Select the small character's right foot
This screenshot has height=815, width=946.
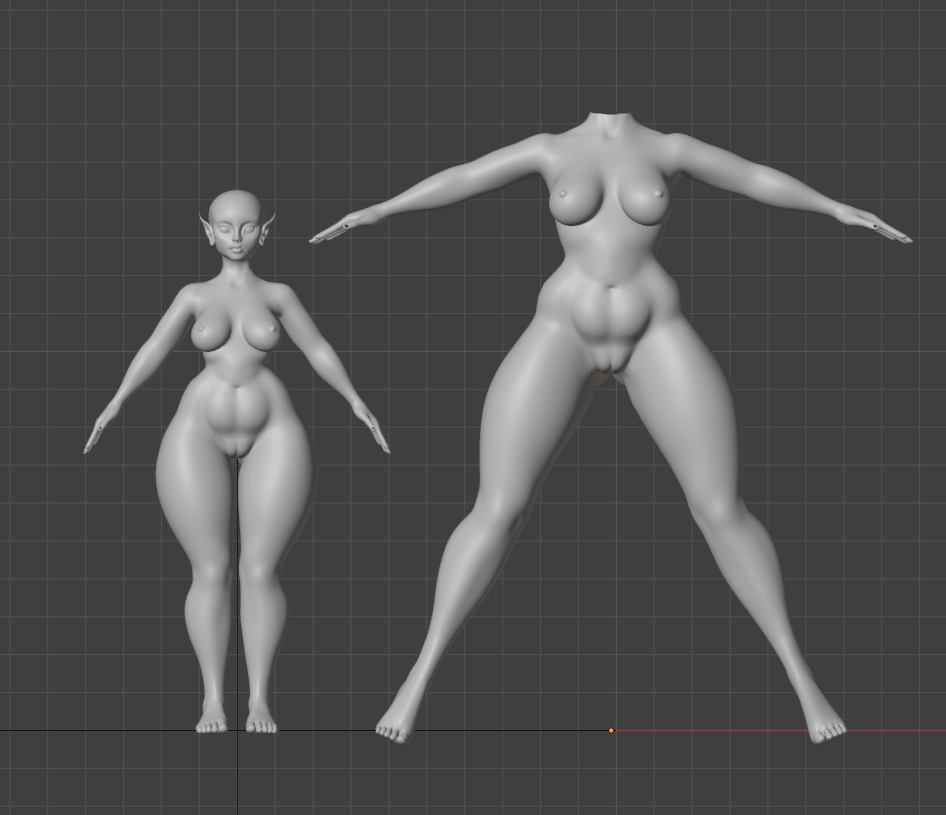(x=261, y=721)
